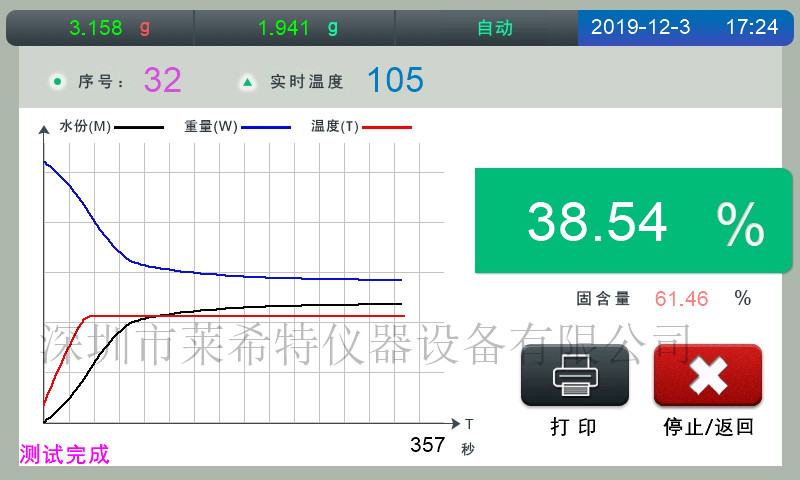Select the green dot beside 序号
The image size is (800, 480).
tap(57, 82)
